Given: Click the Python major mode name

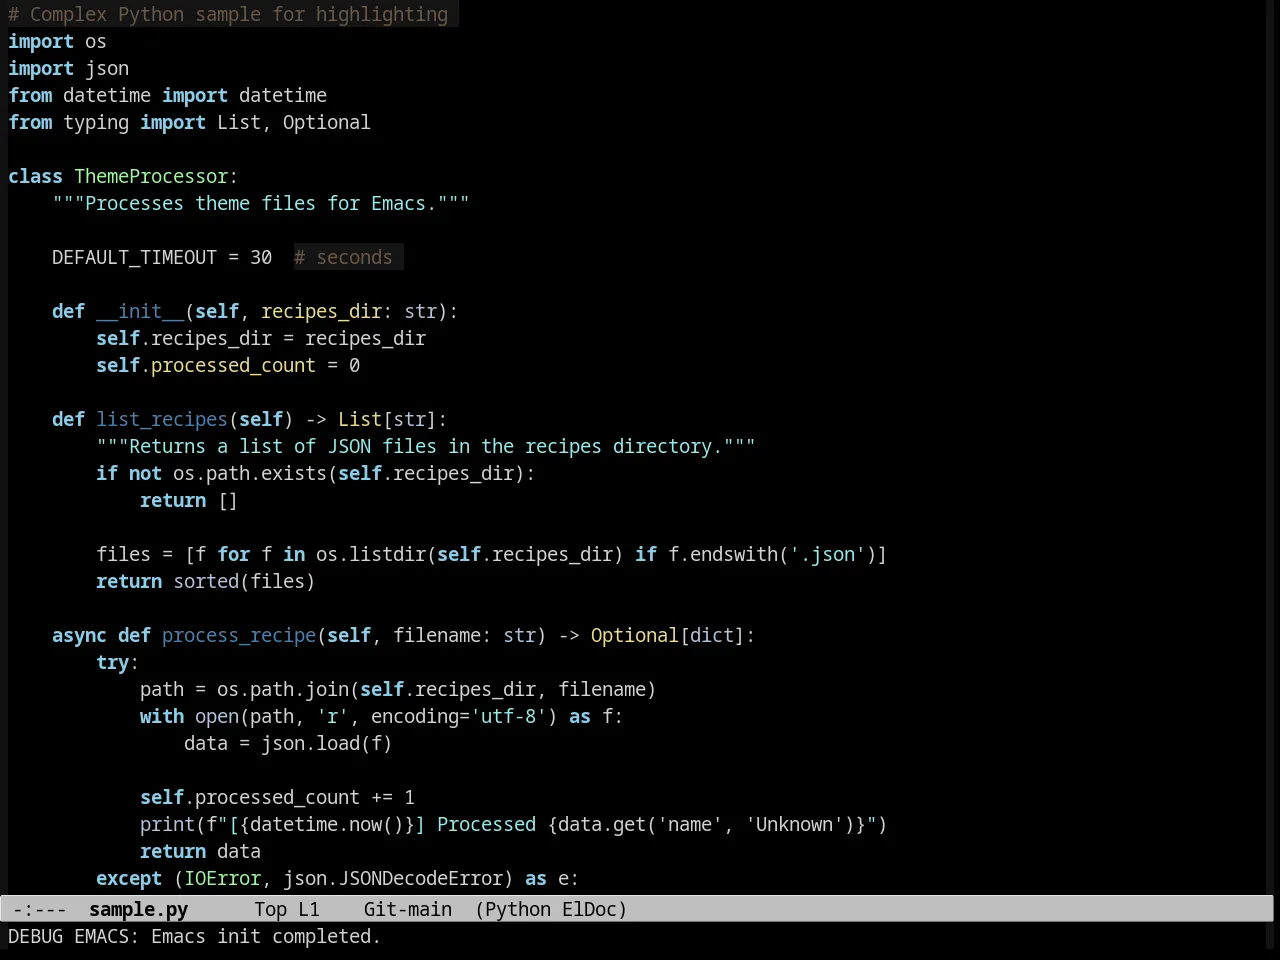Looking at the screenshot, I should pyautogui.click(x=518, y=909).
